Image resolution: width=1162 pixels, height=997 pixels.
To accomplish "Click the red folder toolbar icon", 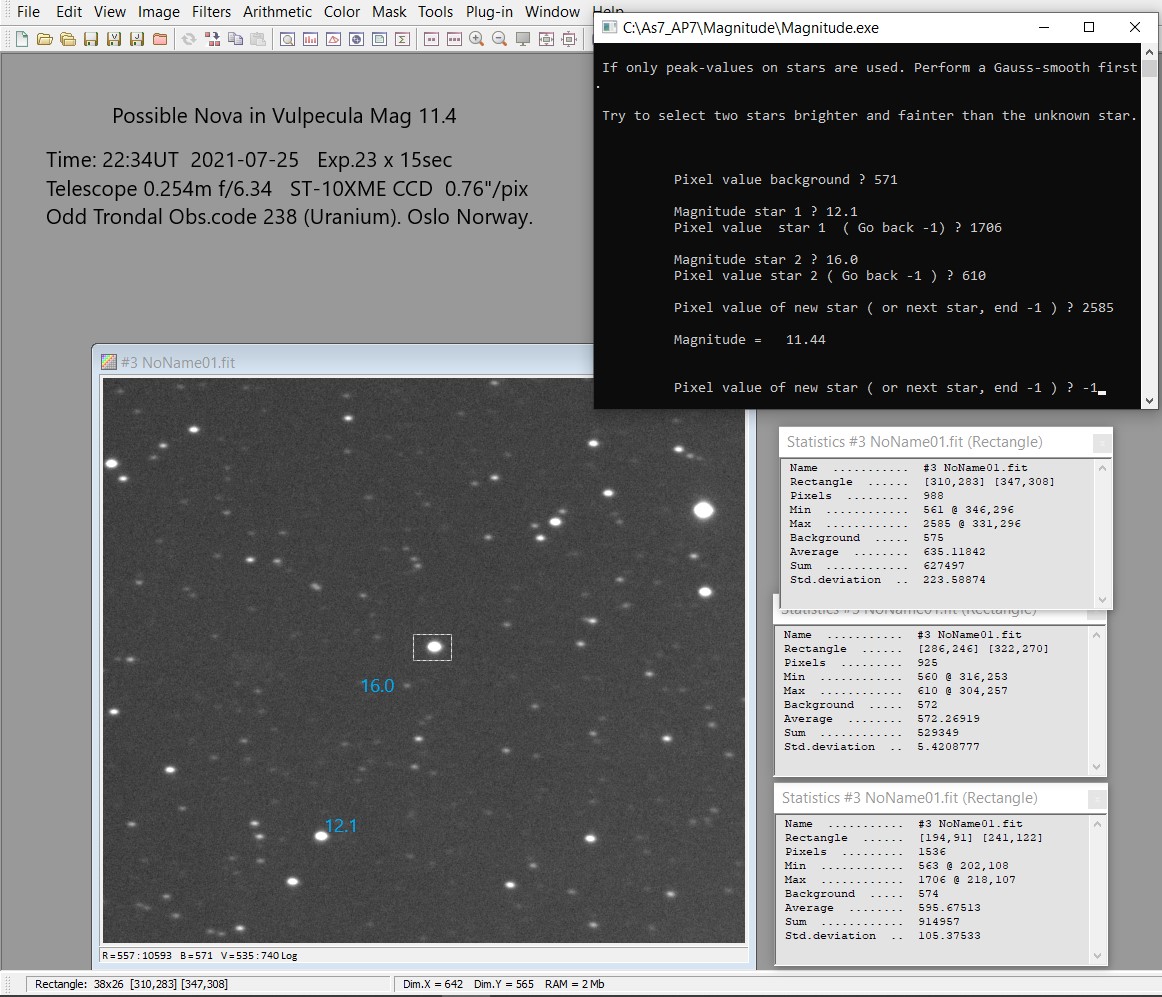I will click(160, 40).
